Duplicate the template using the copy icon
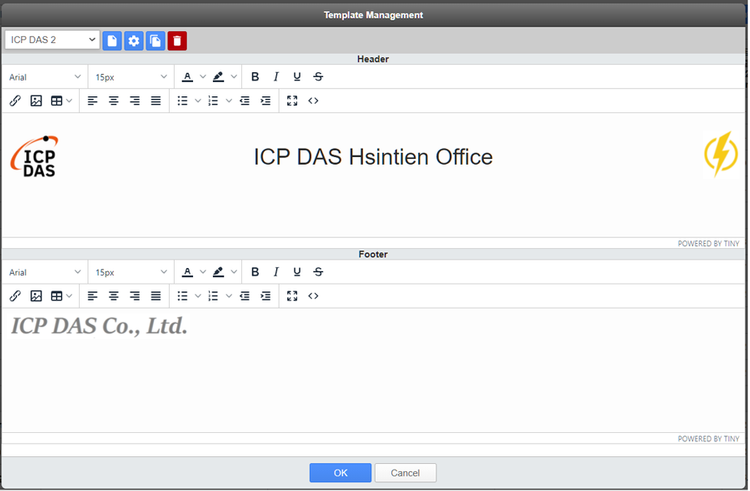This screenshot has height=491, width=750. [155, 41]
